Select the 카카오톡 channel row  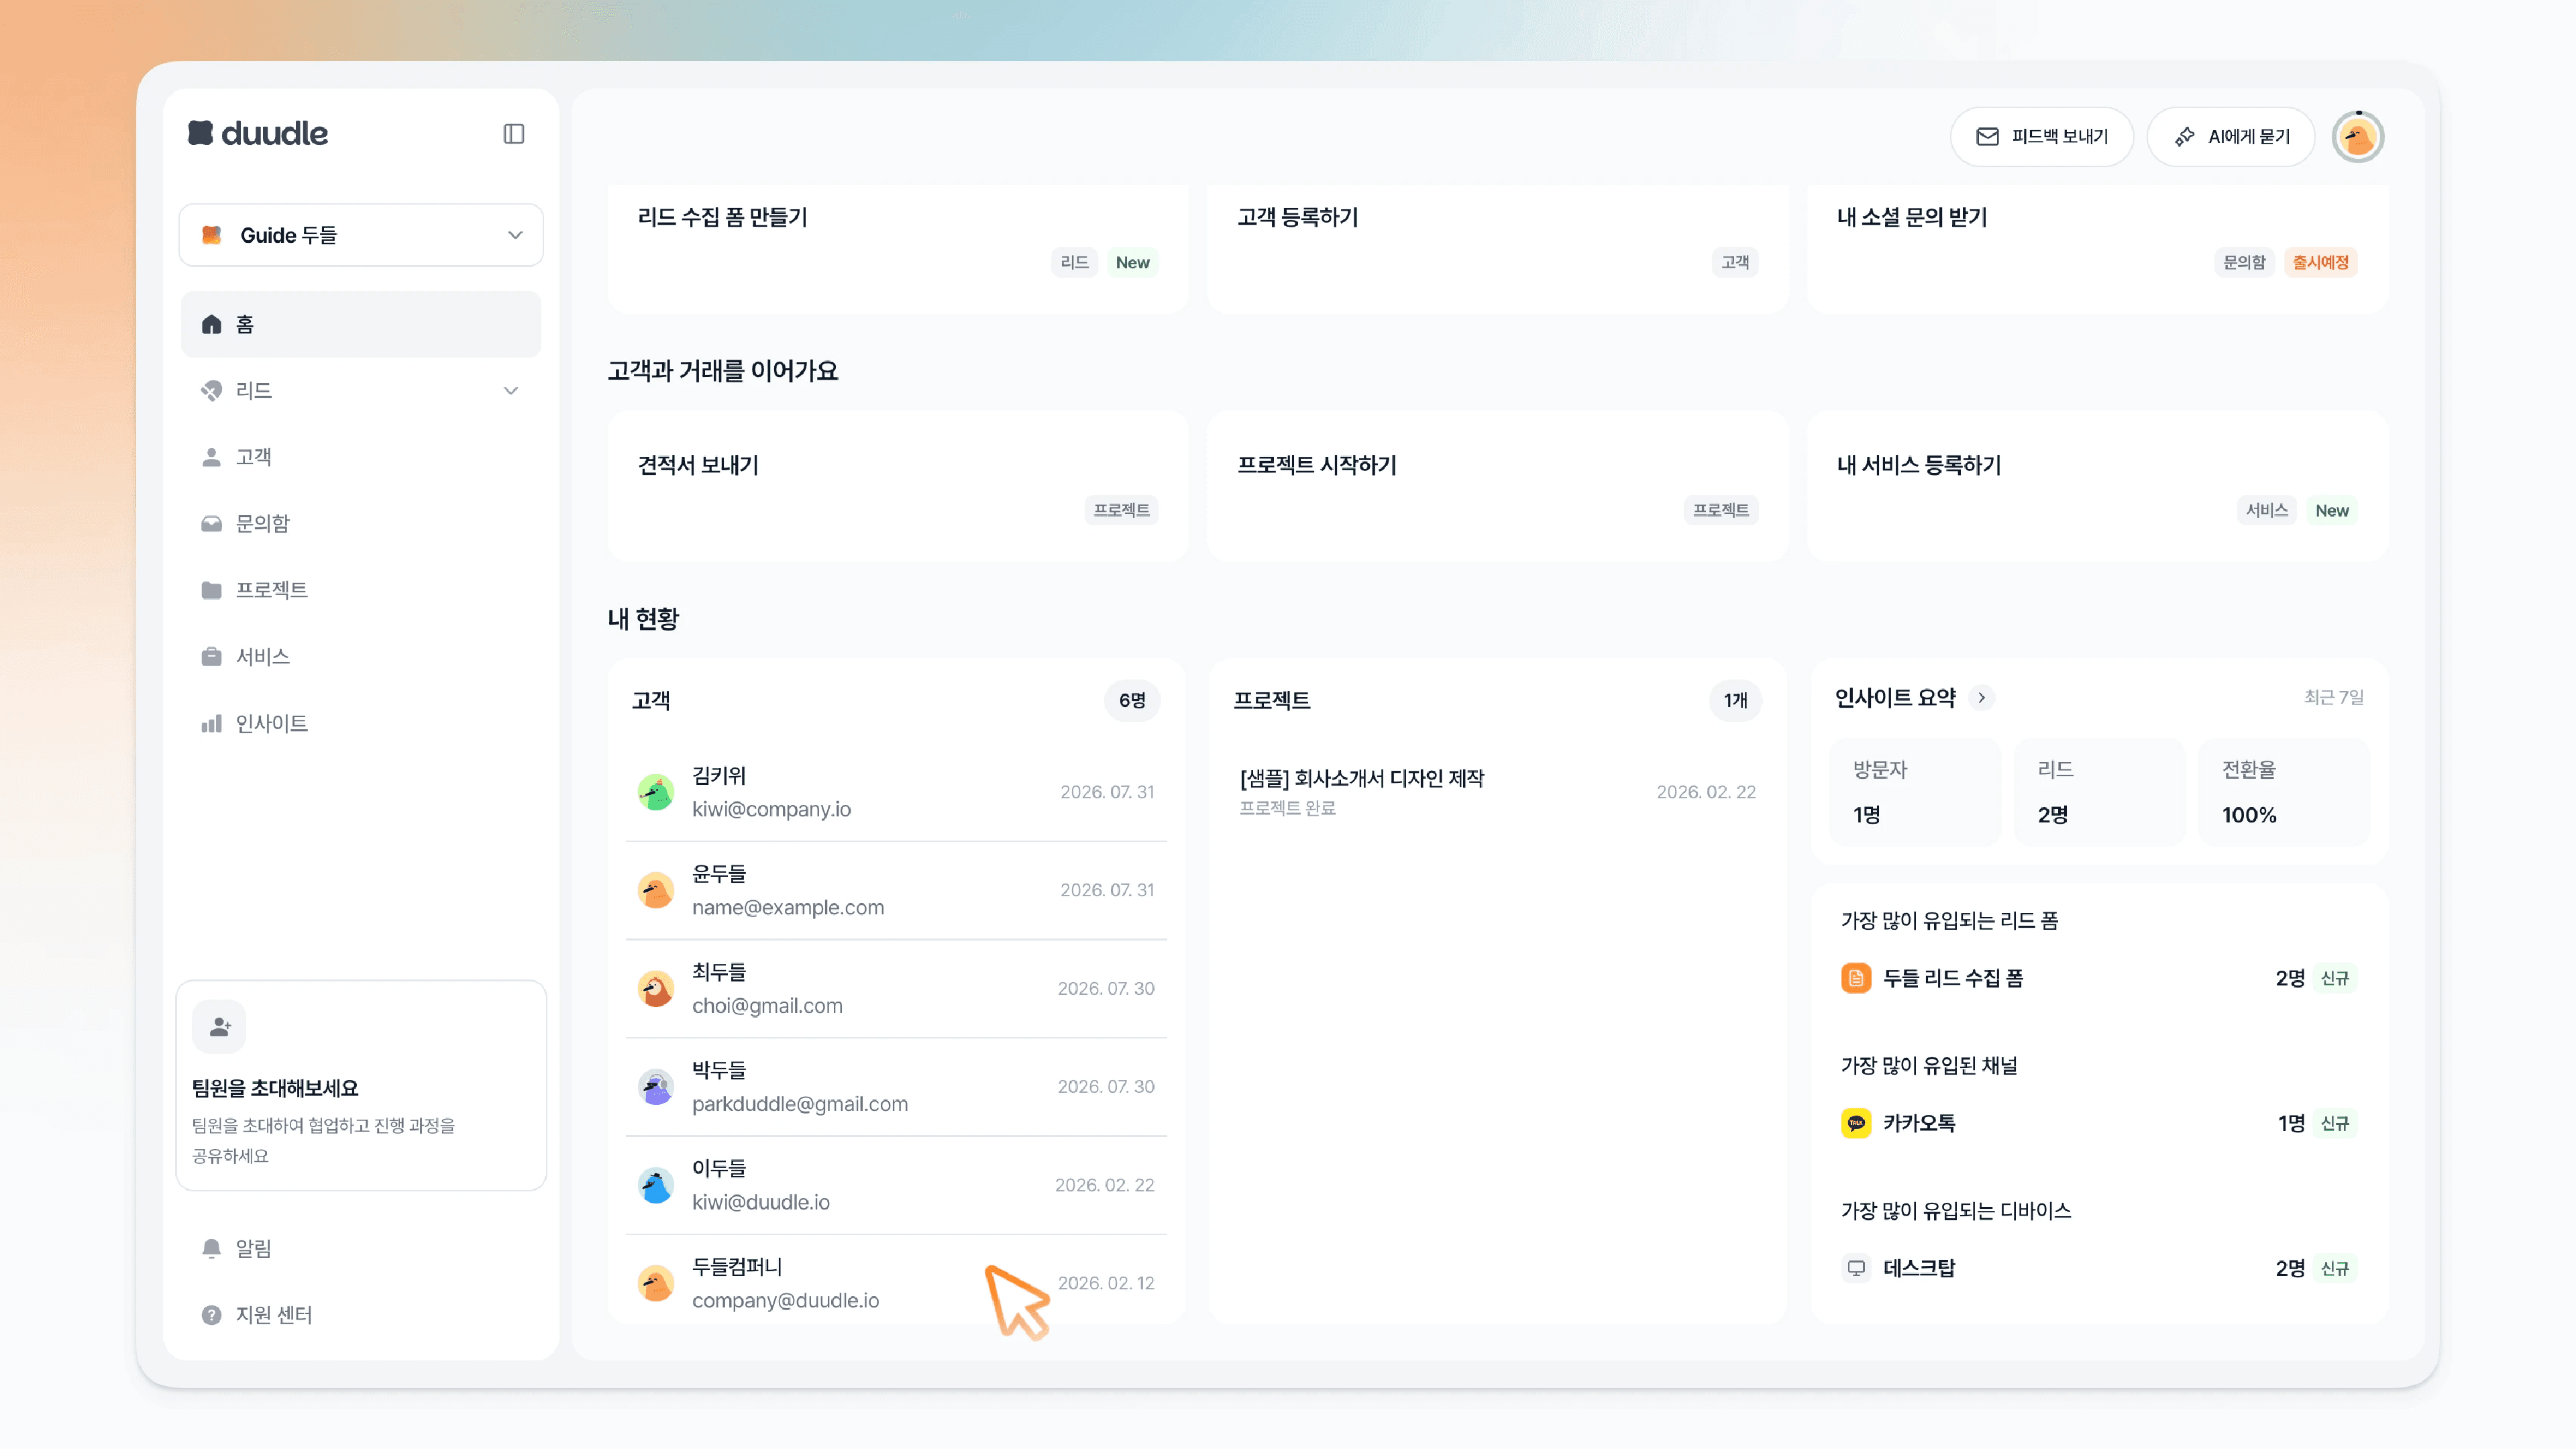pyautogui.click(x=2098, y=1123)
